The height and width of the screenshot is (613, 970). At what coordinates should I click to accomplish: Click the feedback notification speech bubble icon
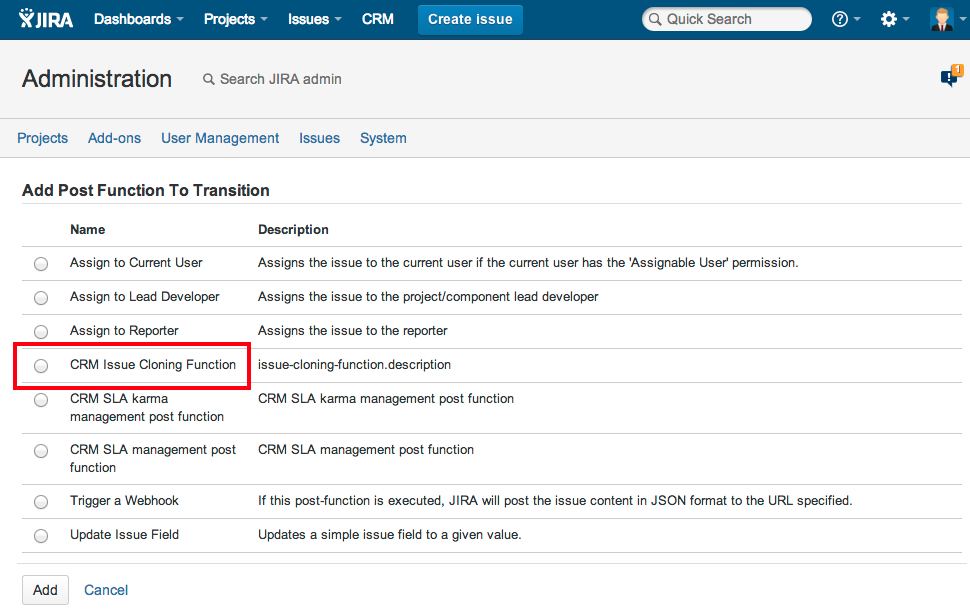(x=949, y=78)
